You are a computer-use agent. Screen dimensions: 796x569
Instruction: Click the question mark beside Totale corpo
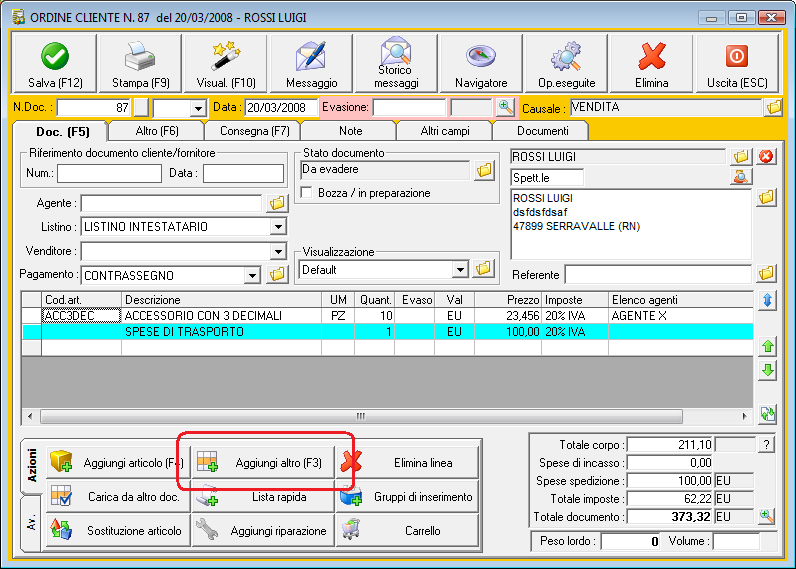(767, 445)
